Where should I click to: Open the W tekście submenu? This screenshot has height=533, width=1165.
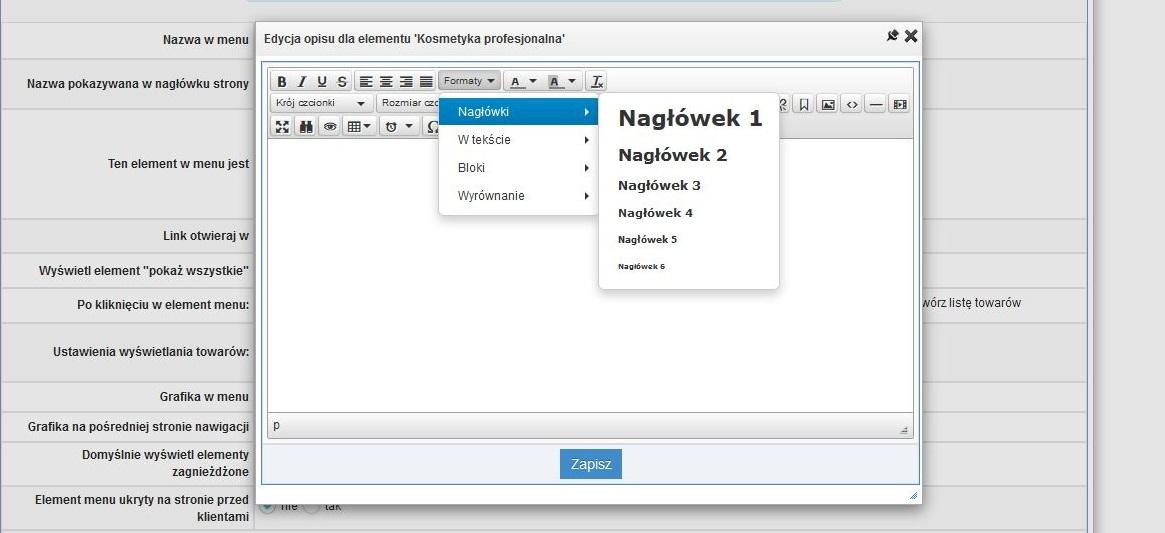click(519, 140)
